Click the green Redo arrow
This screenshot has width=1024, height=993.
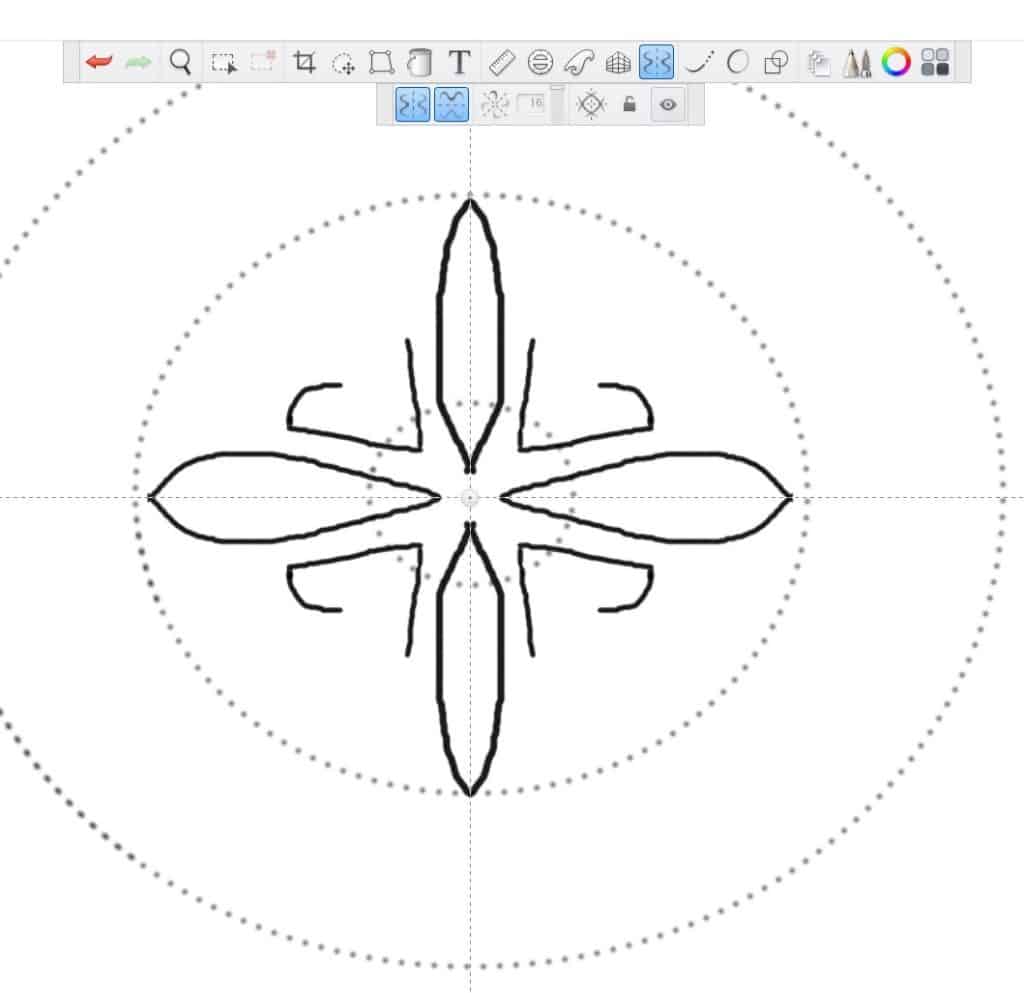point(138,62)
